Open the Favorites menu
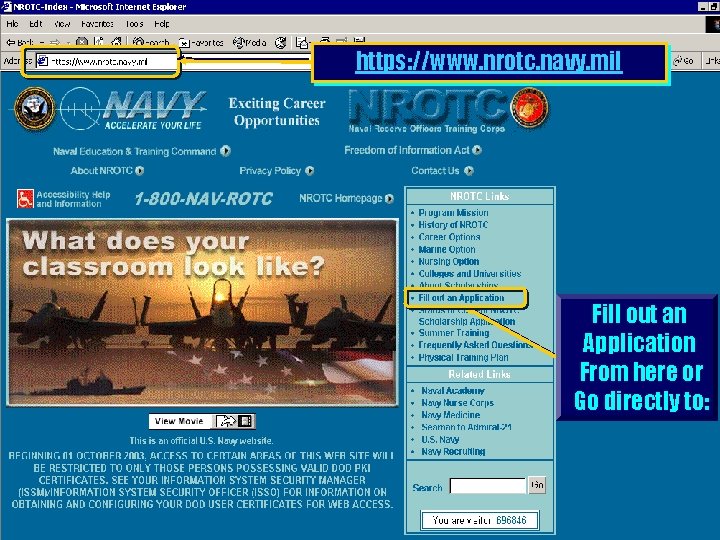Screen dimensions: 720x540 click(97, 24)
